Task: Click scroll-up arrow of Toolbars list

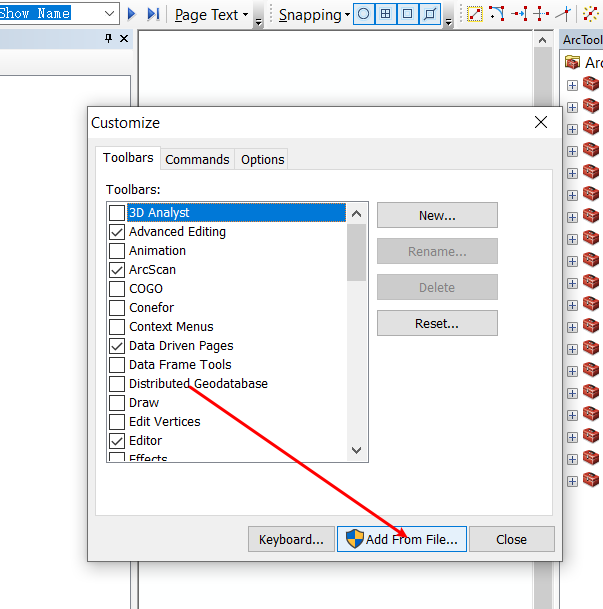Action: pyautogui.click(x=356, y=213)
